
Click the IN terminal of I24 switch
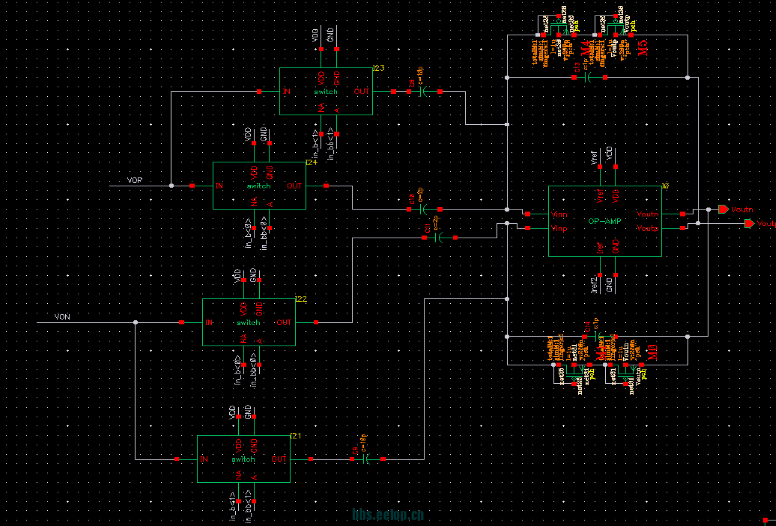click(x=220, y=186)
